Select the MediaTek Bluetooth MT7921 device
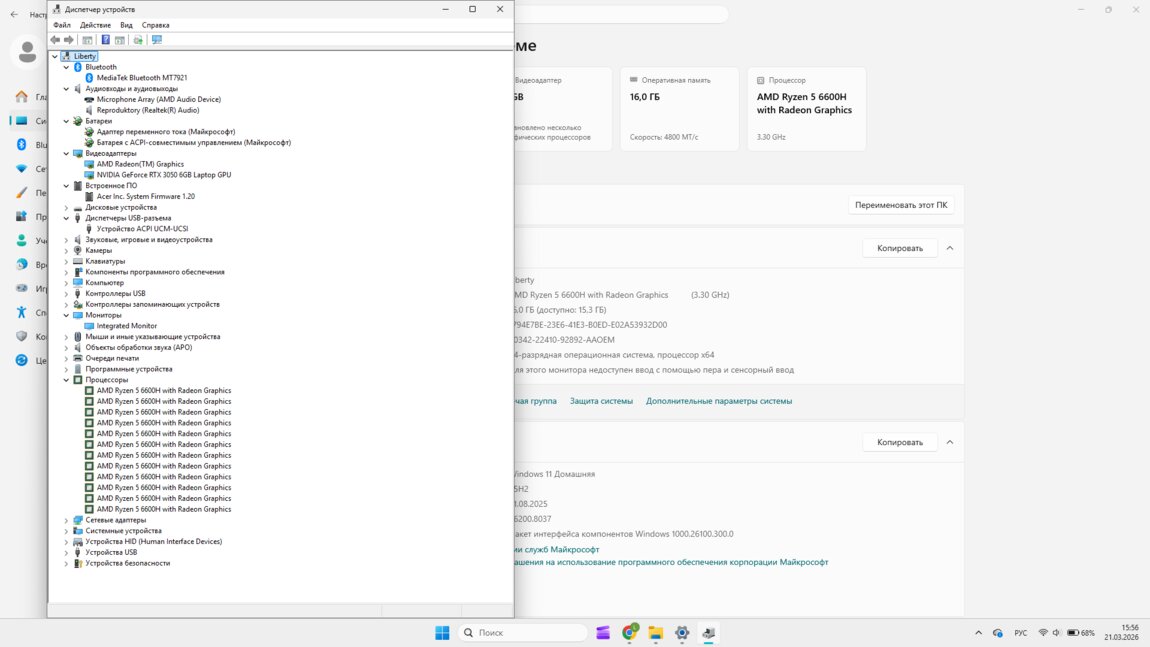Viewport: 1150px width, 647px height. pos(141,78)
